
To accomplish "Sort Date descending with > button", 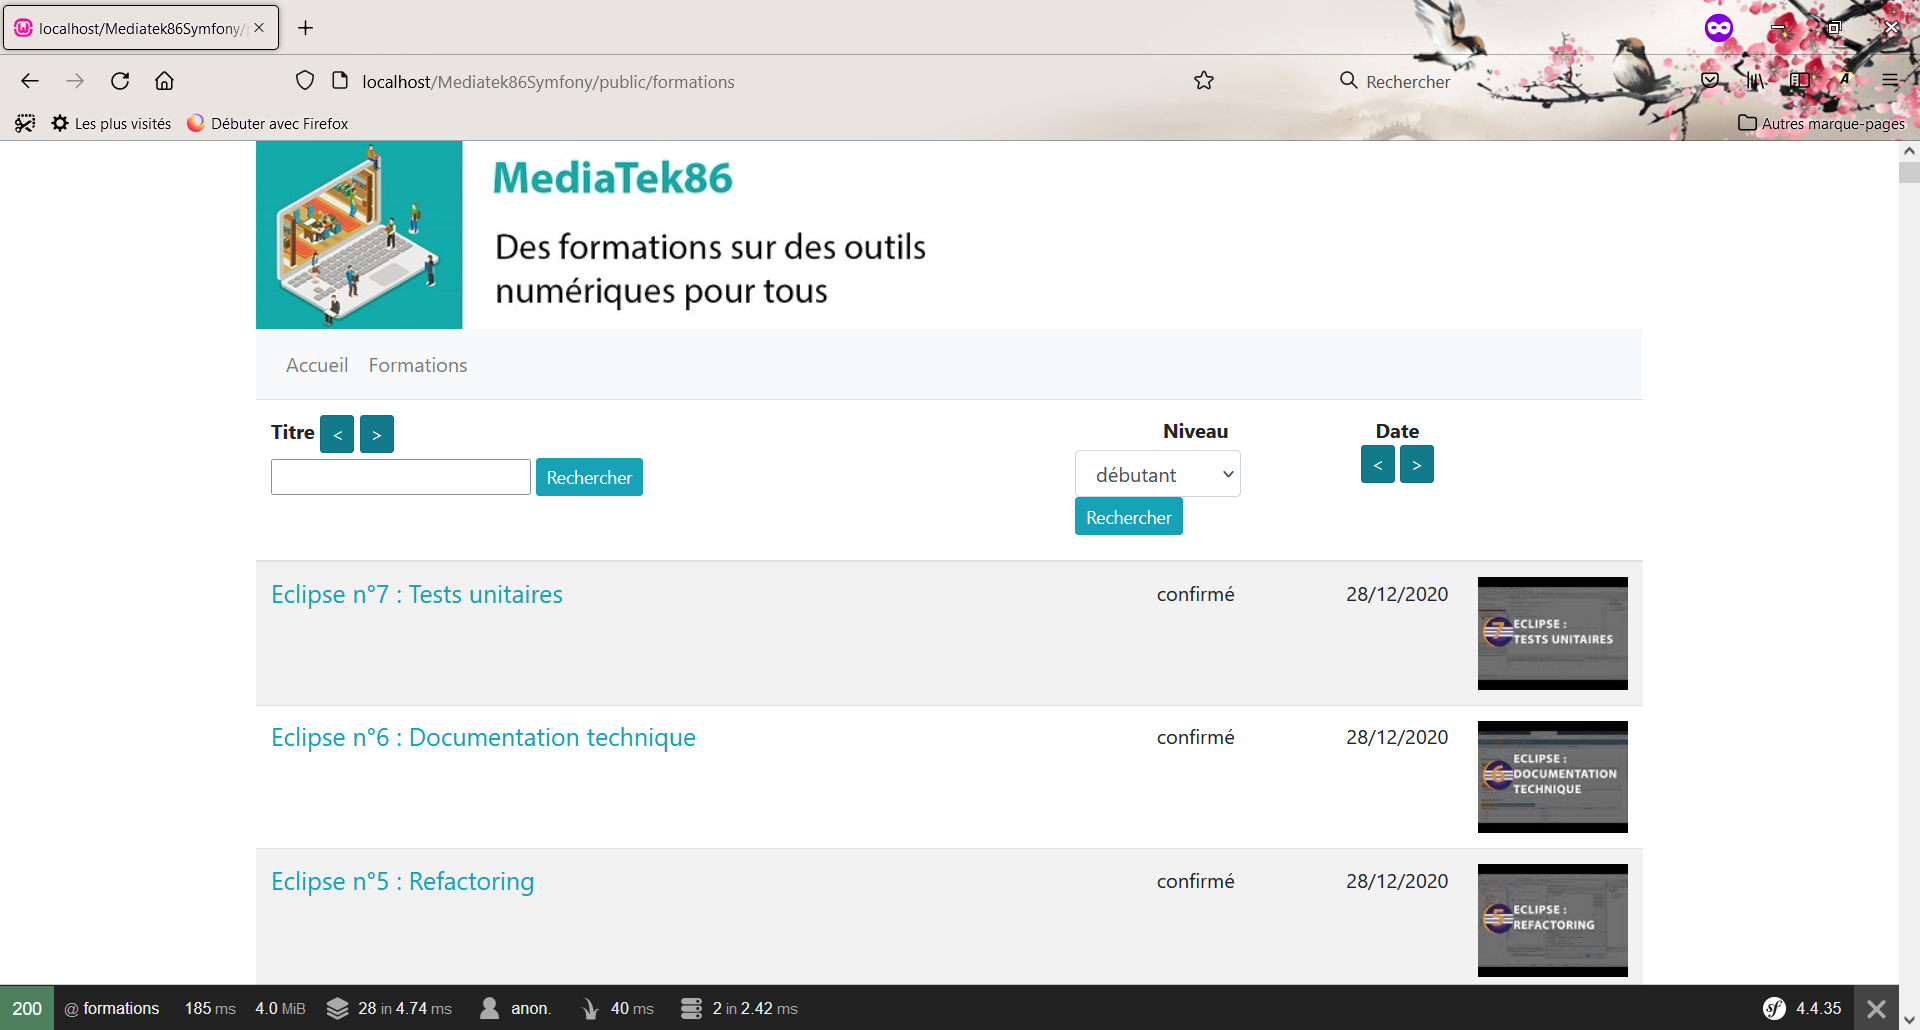I will [1417, 464].
